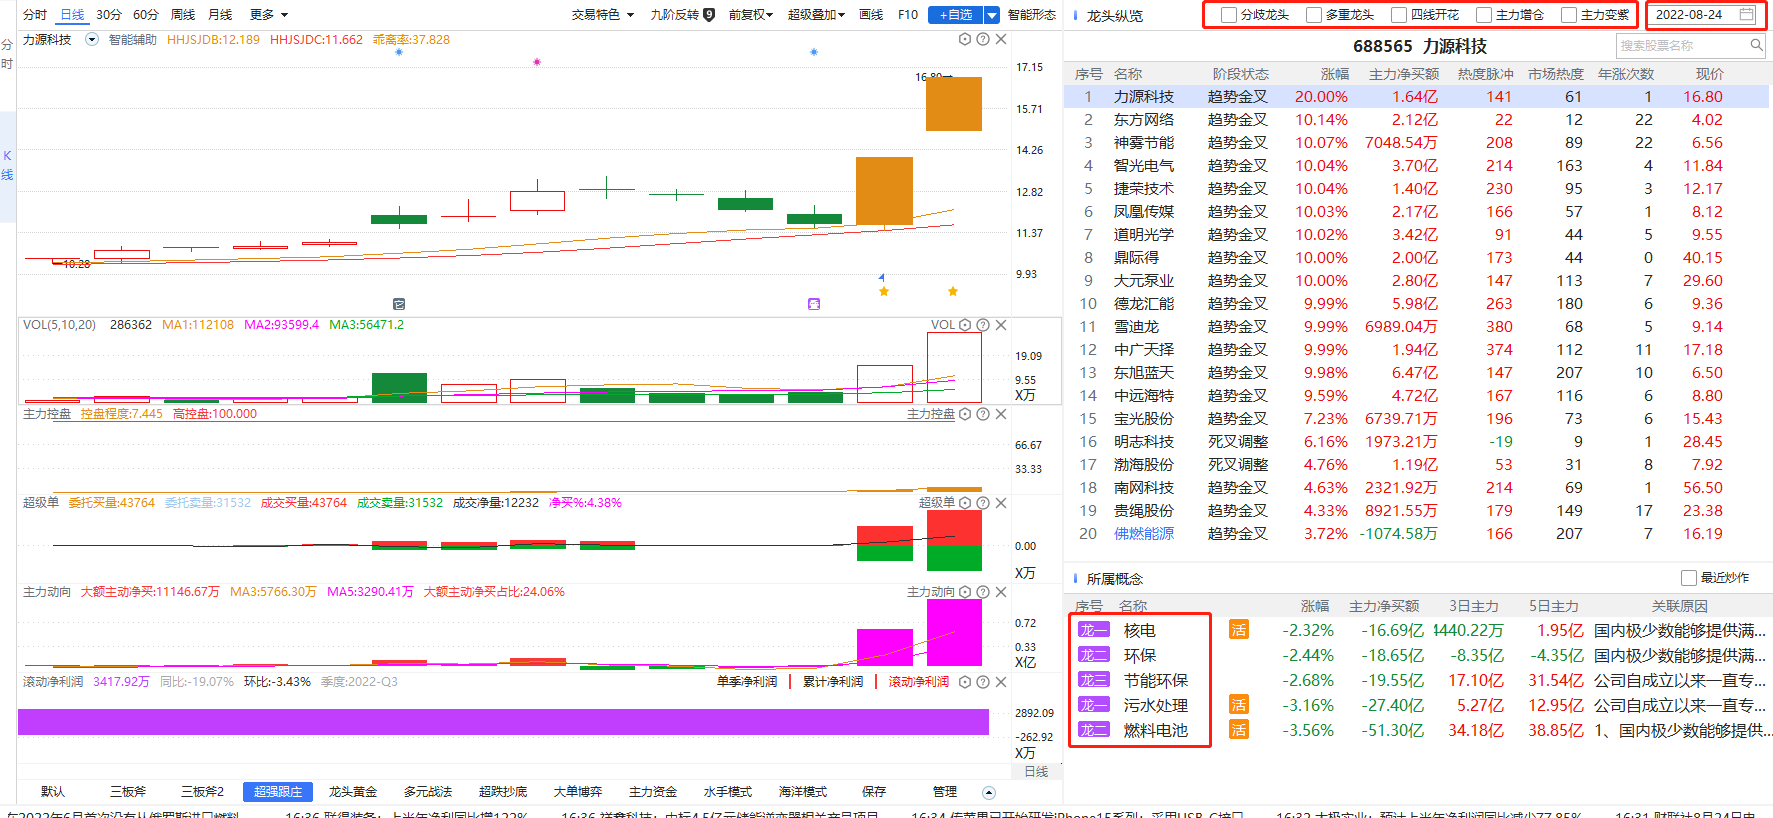Click the purple 滚动净利润 bar
The width and height of the screenshot is (1773, 818).
[x=503, y=722]
